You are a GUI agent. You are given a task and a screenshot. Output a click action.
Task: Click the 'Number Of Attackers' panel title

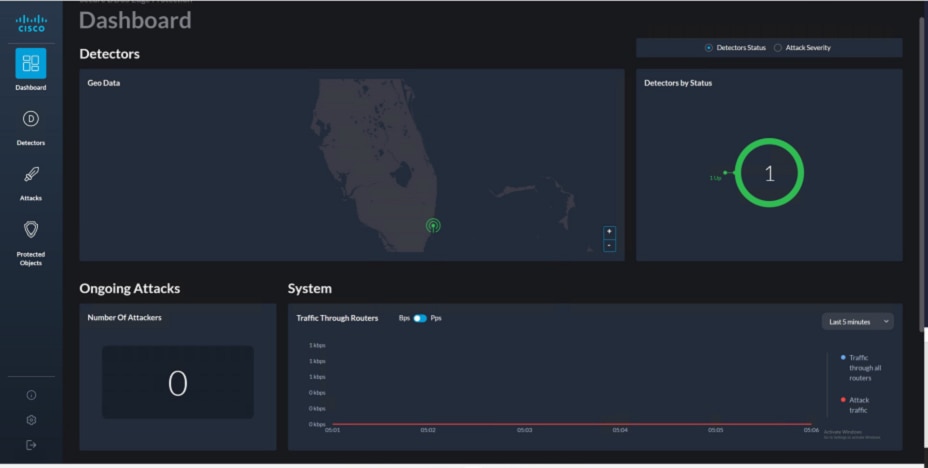coord(124,318)
